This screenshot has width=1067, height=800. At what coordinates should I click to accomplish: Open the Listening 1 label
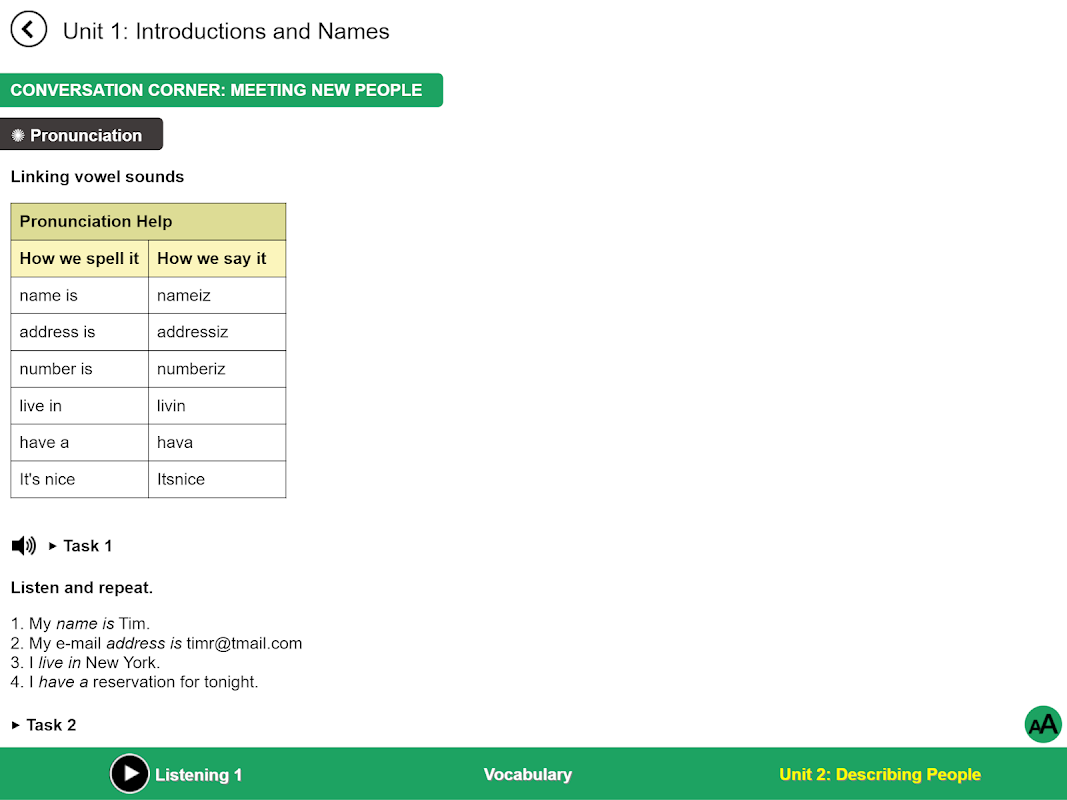click(198, 775)
